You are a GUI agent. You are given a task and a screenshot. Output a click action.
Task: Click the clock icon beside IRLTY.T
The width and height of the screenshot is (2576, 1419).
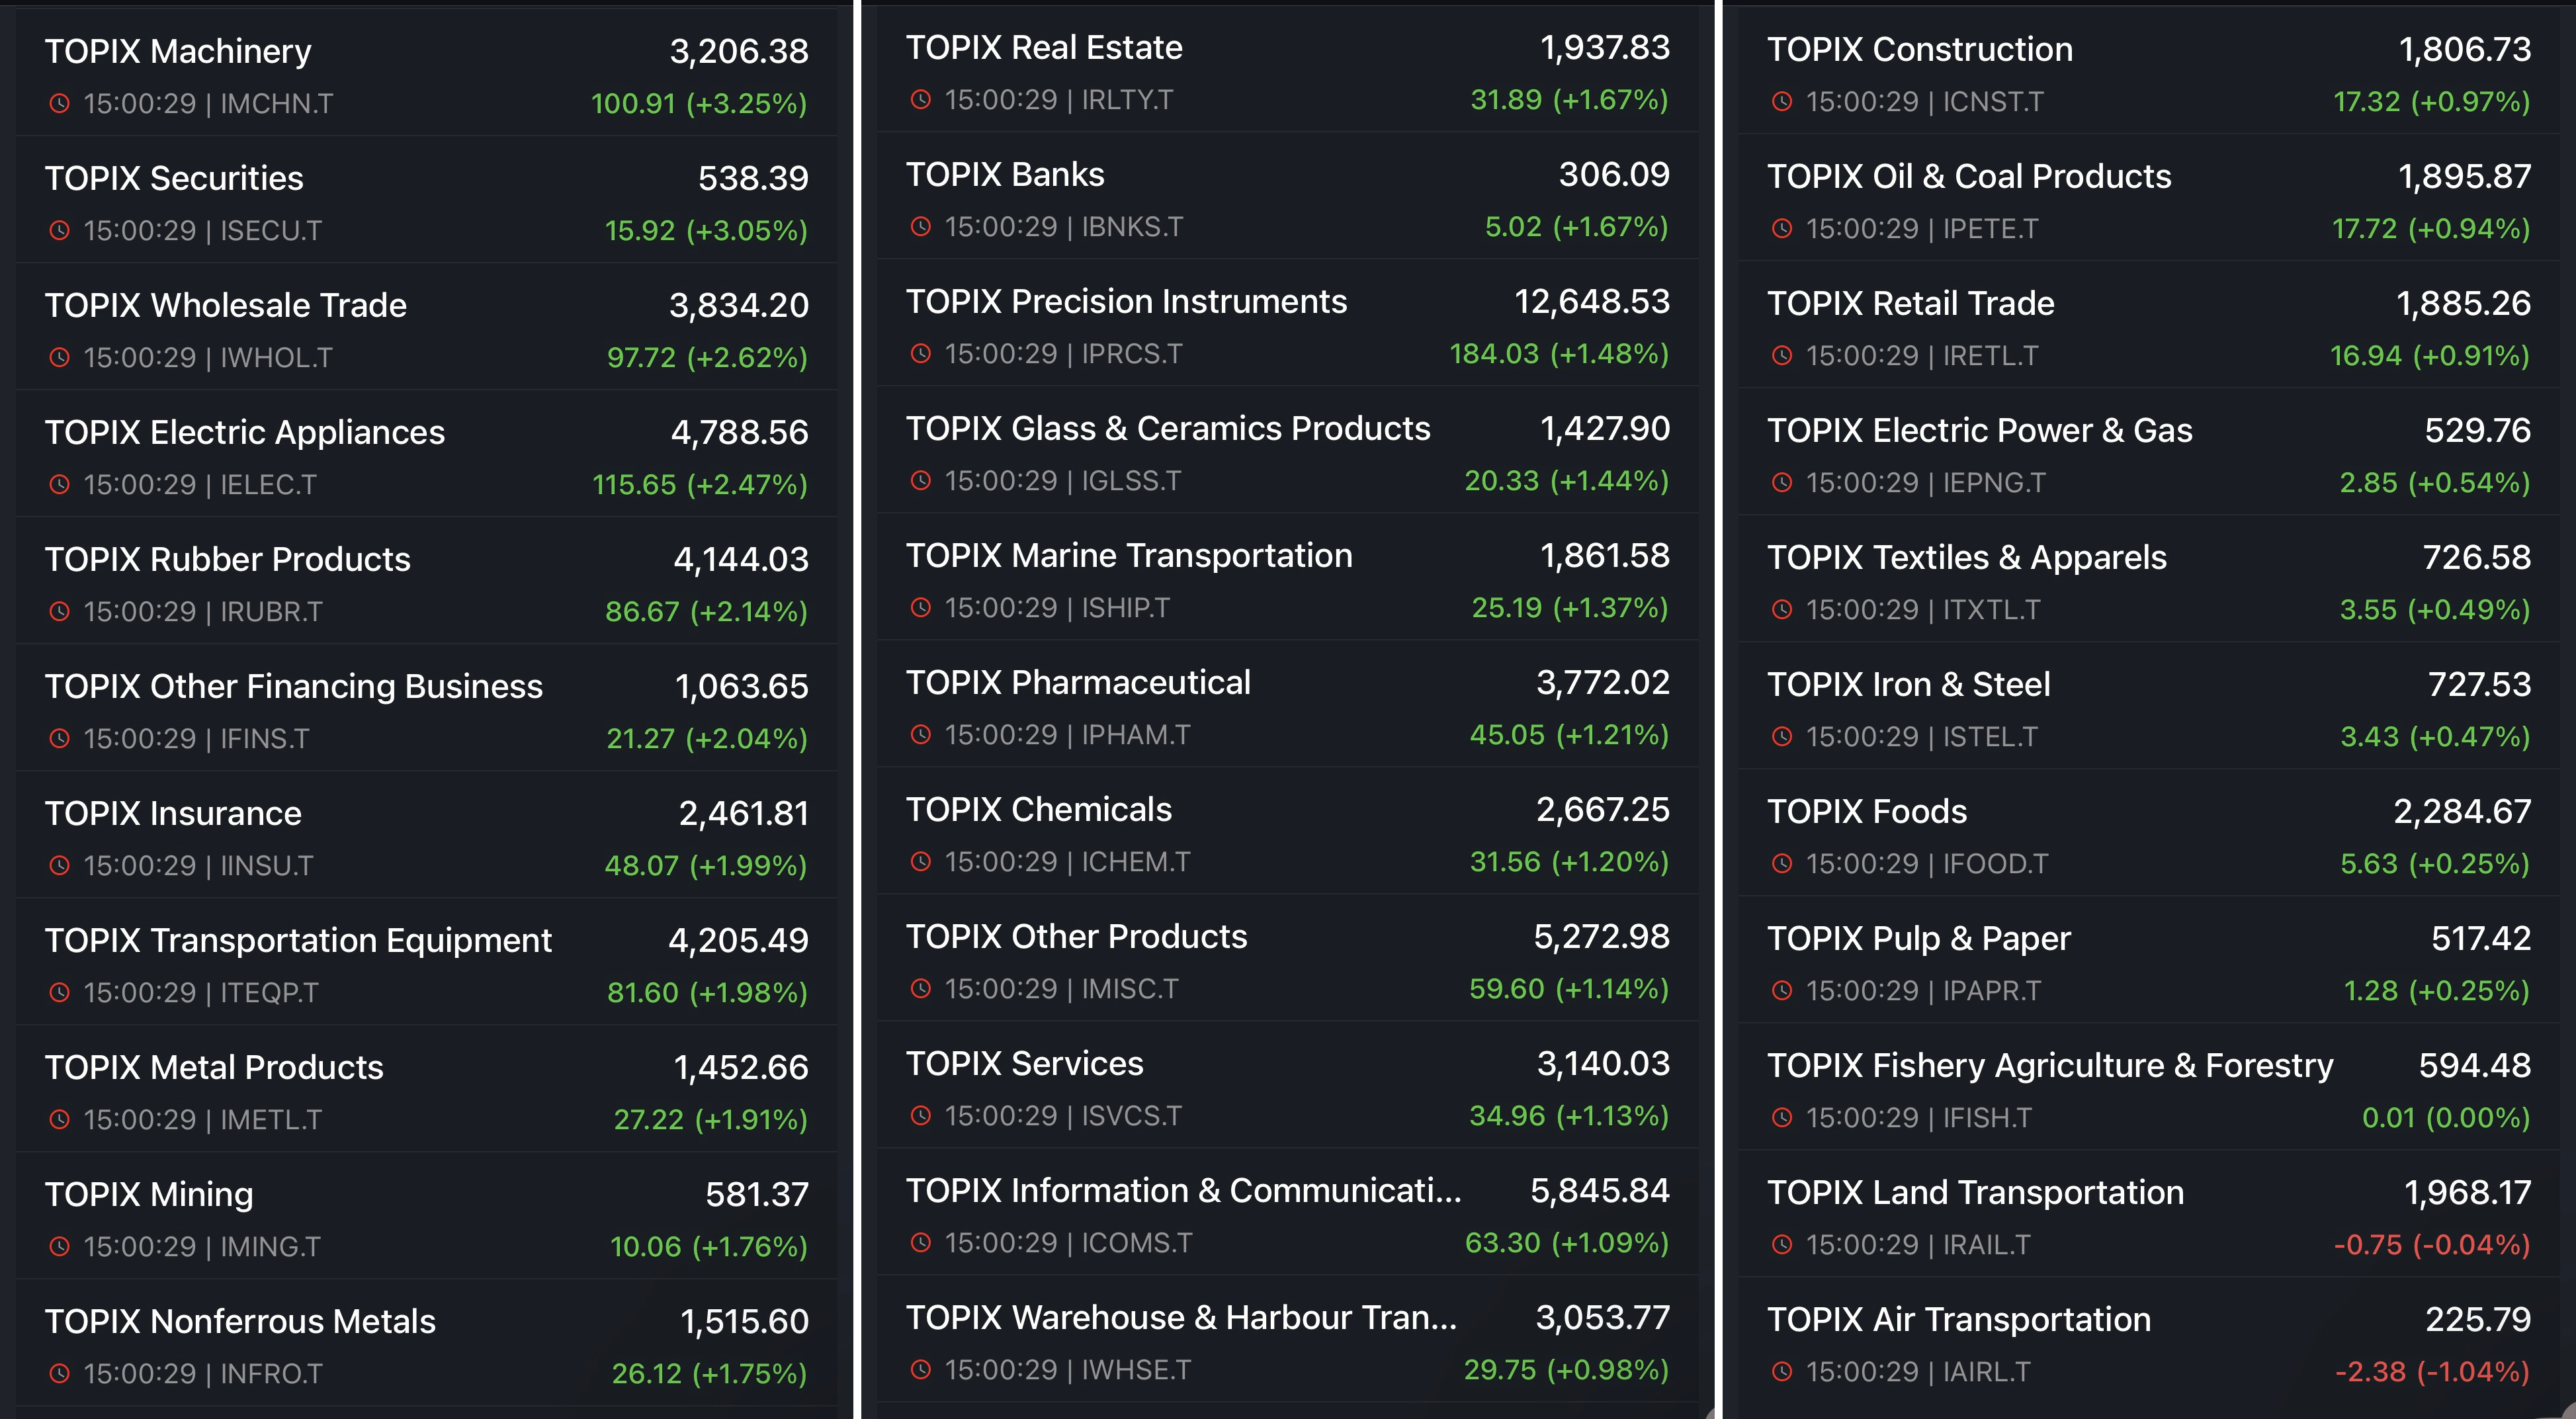pos(921,99)
